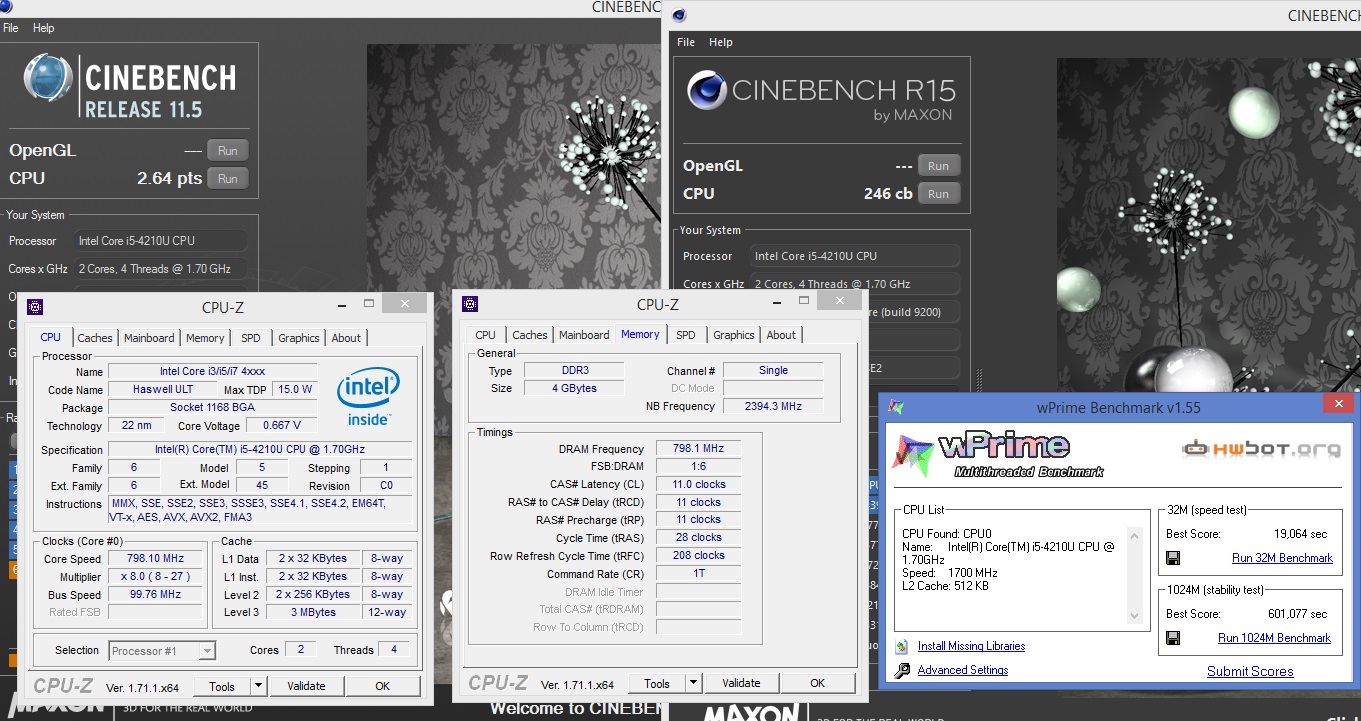Open the disabled Processor #1 selection dropdown
Screen dimensions: 1361x721
(162, 651)
